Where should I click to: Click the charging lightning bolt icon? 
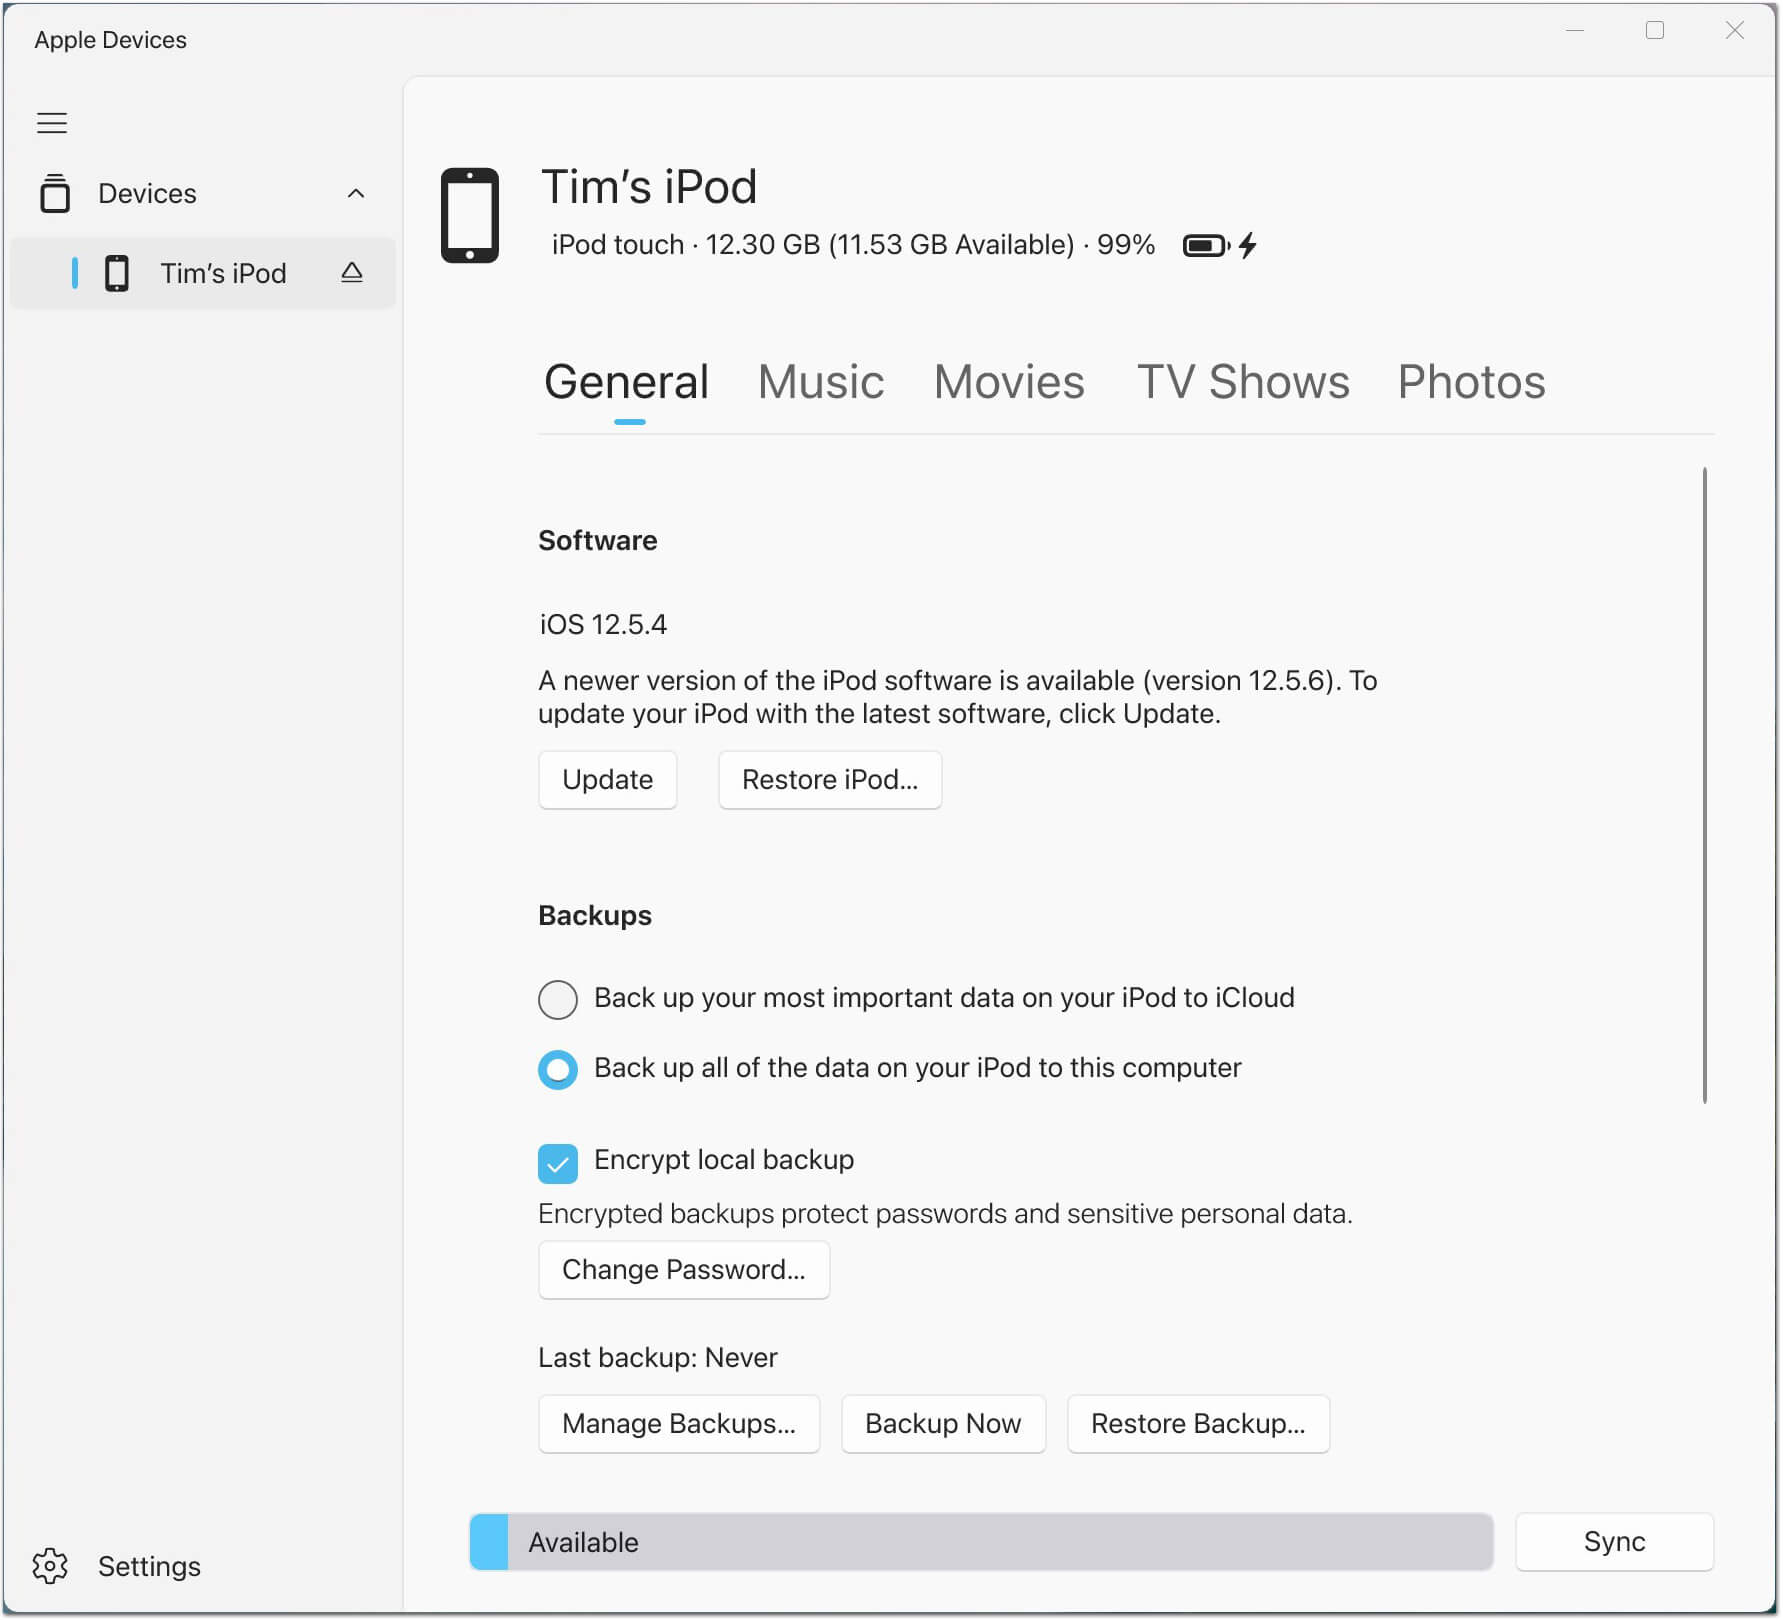click(1247, 245)
